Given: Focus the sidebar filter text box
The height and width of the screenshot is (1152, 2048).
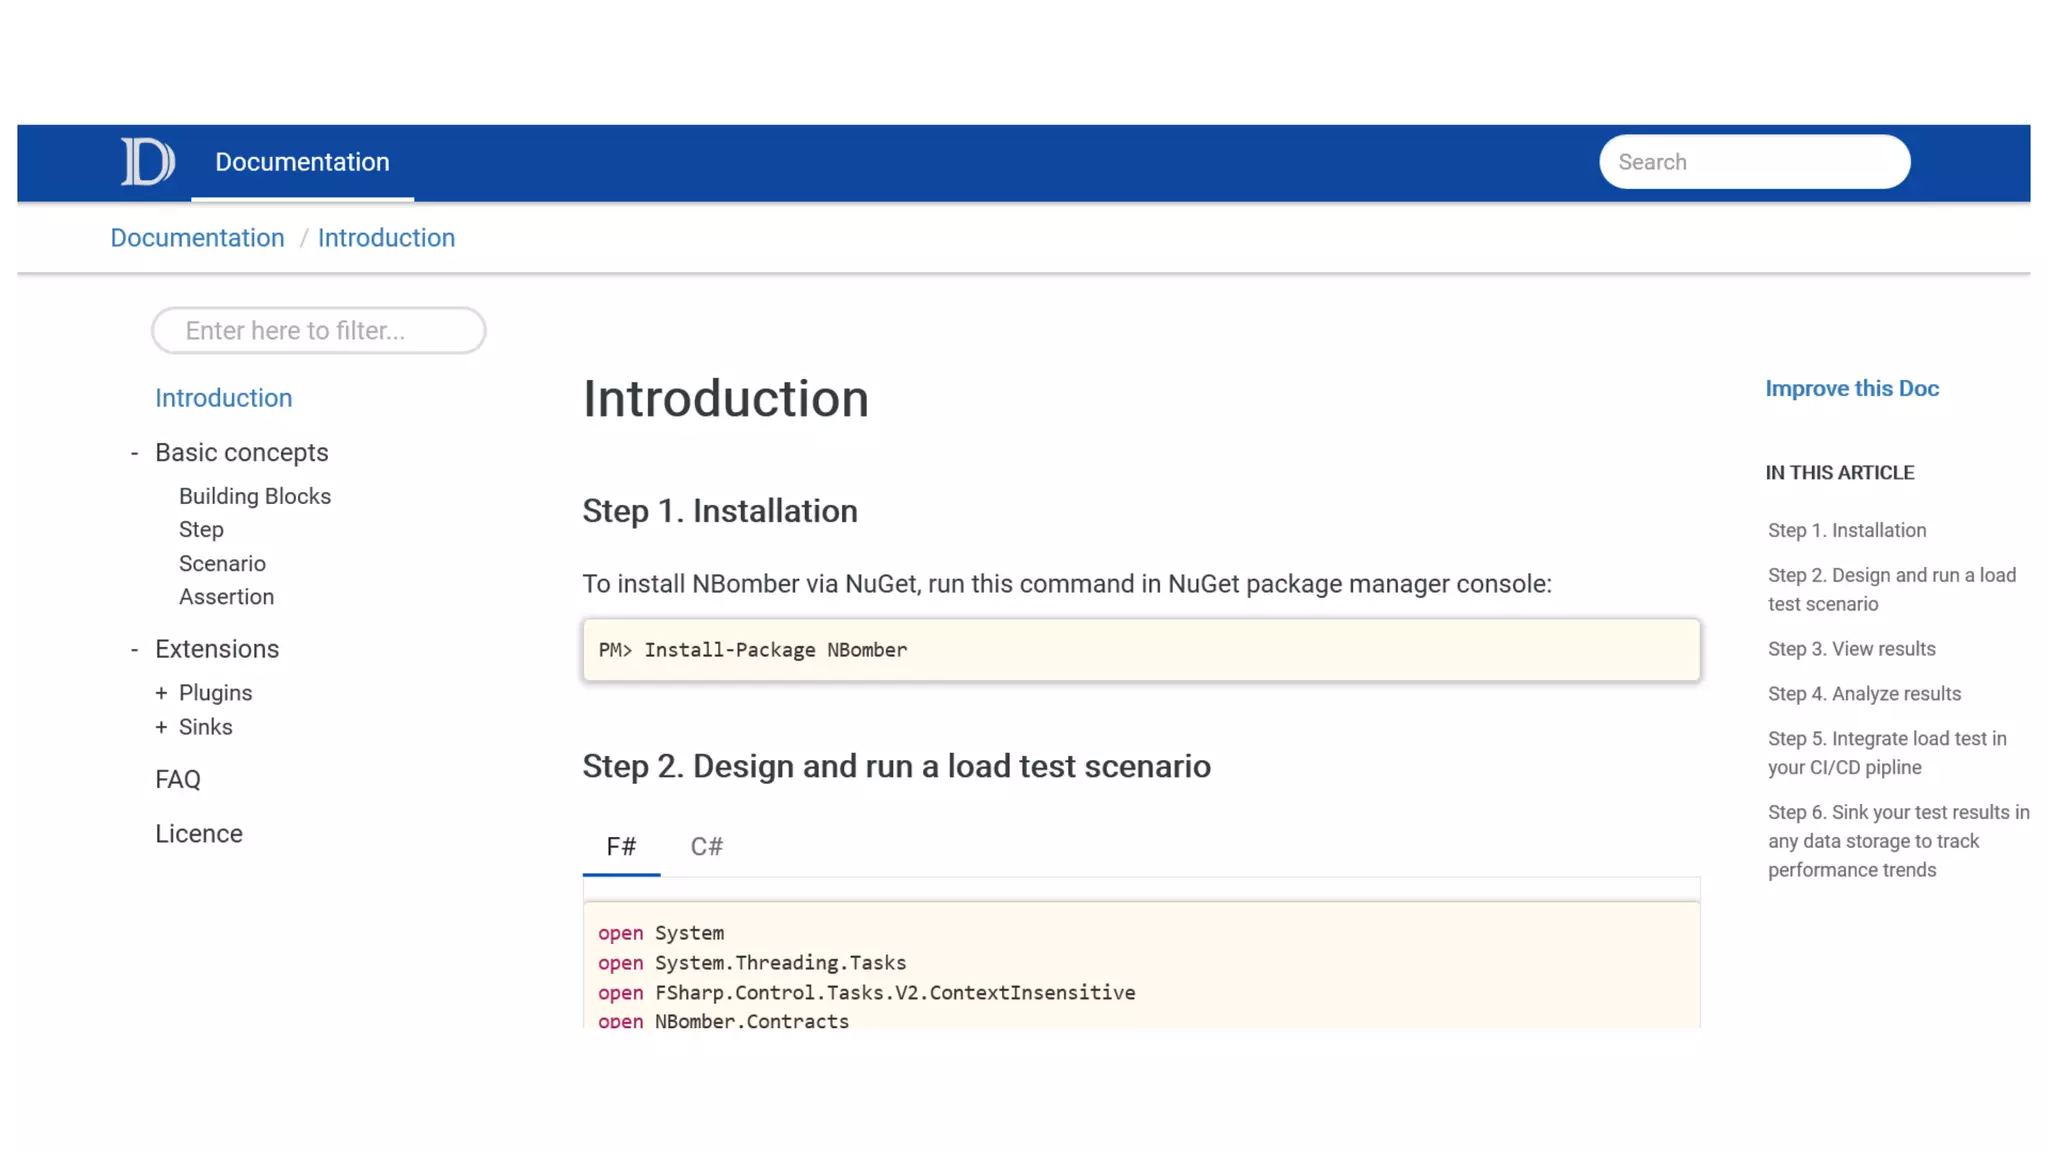Looking at the screenshot, I should [318, 331].
